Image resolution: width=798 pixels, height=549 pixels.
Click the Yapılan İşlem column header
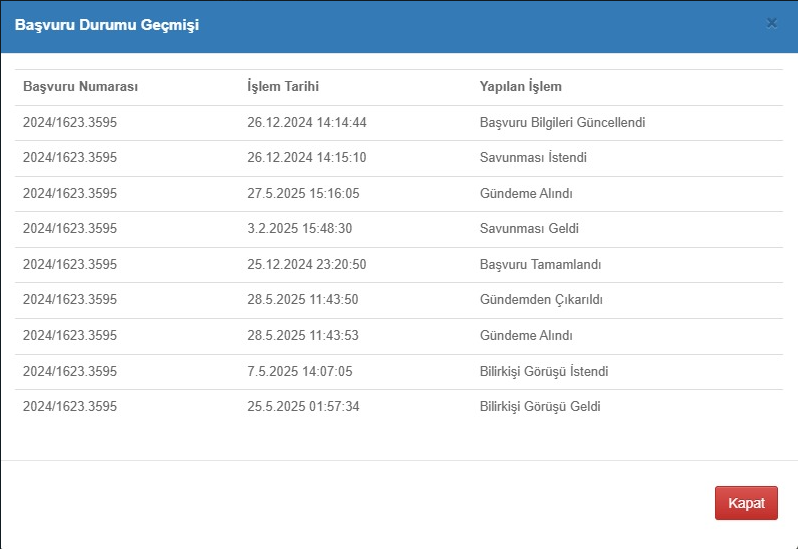(521, 86)
